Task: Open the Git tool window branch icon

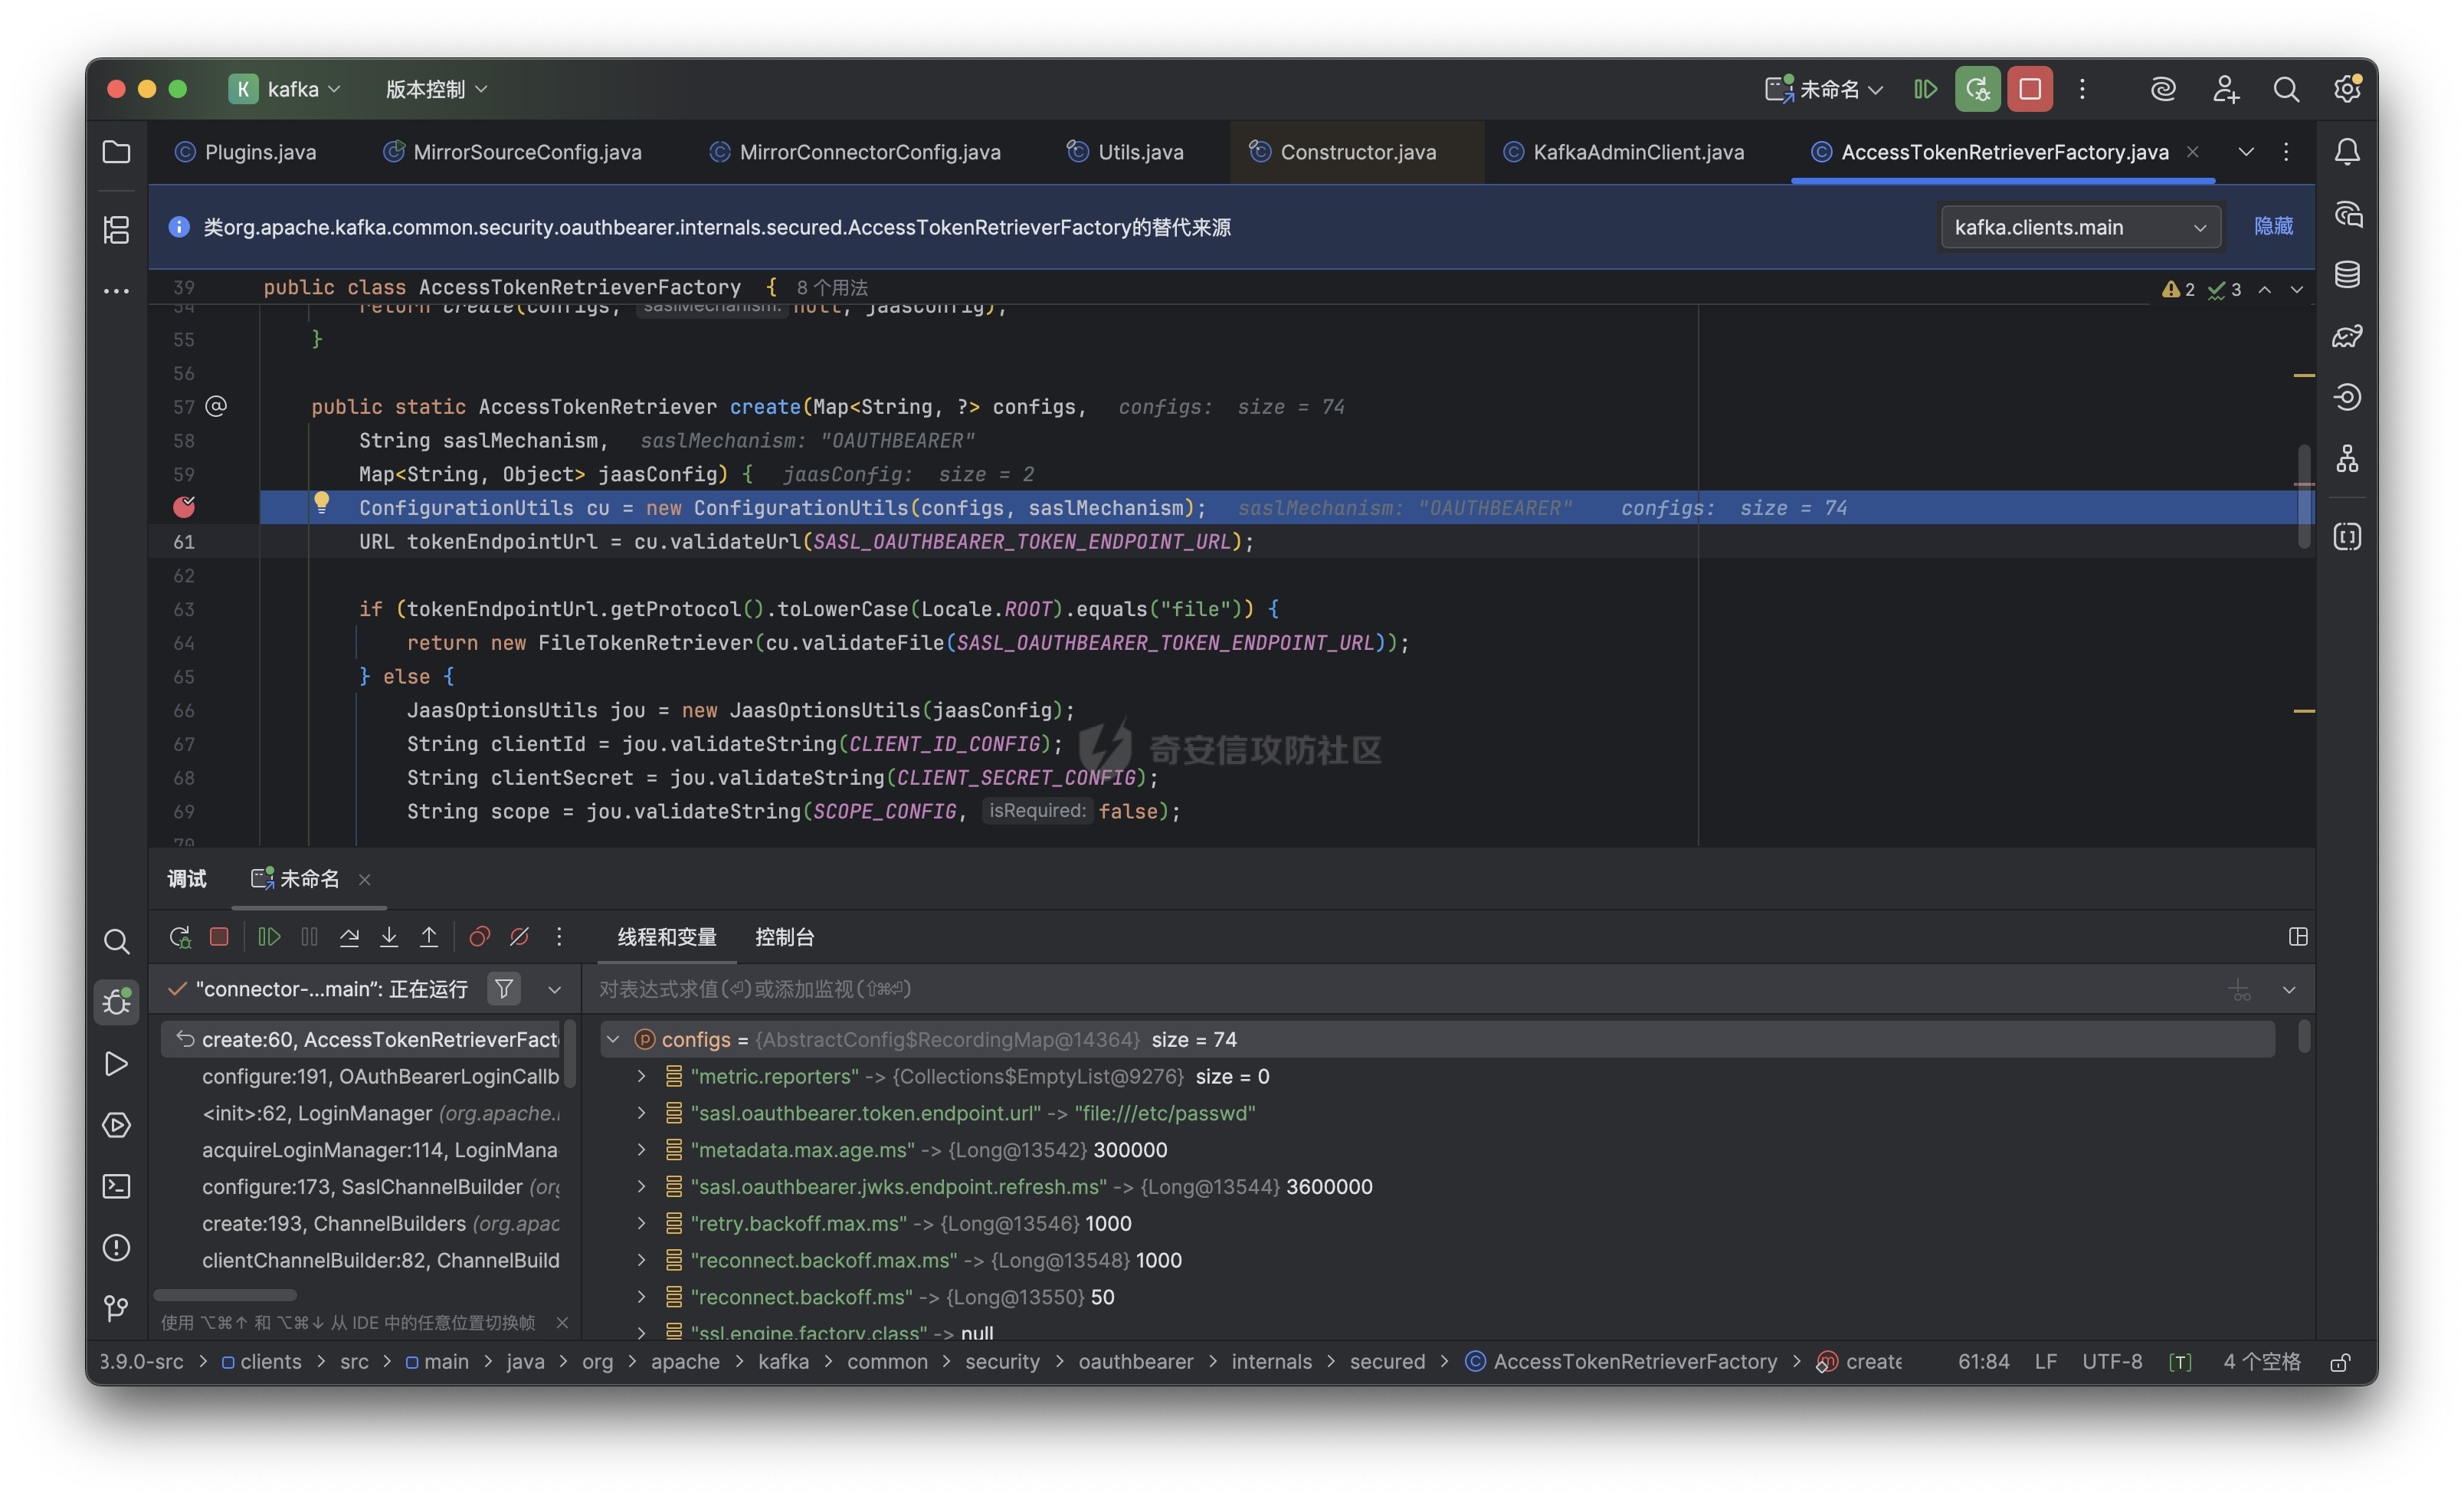Action: pyautogui.click(x=116, y=1308)
